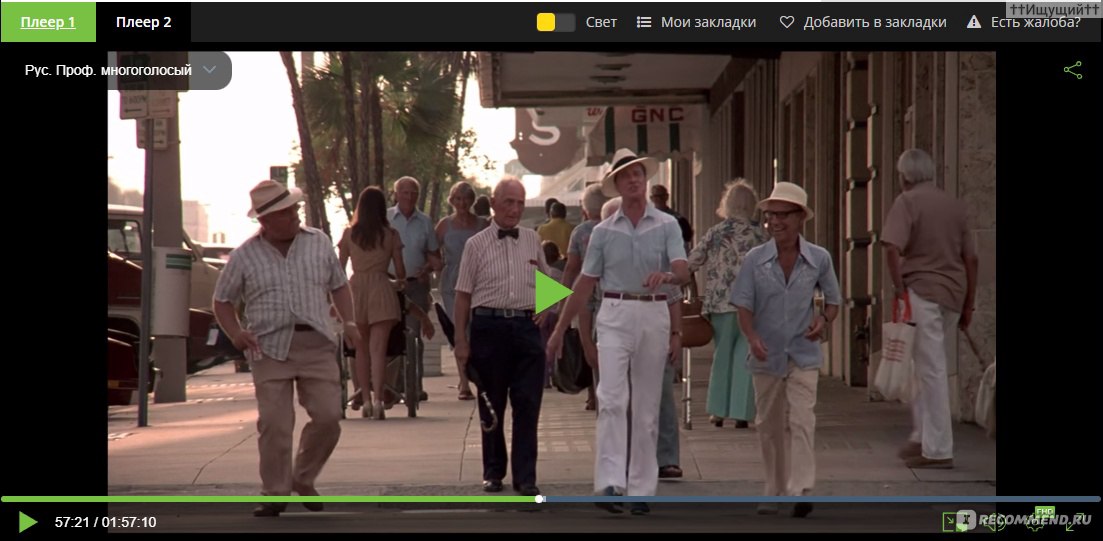The image size is (1103, 541).
Task: Click the list icon beside Мои закладки
Action: point(644,23)
